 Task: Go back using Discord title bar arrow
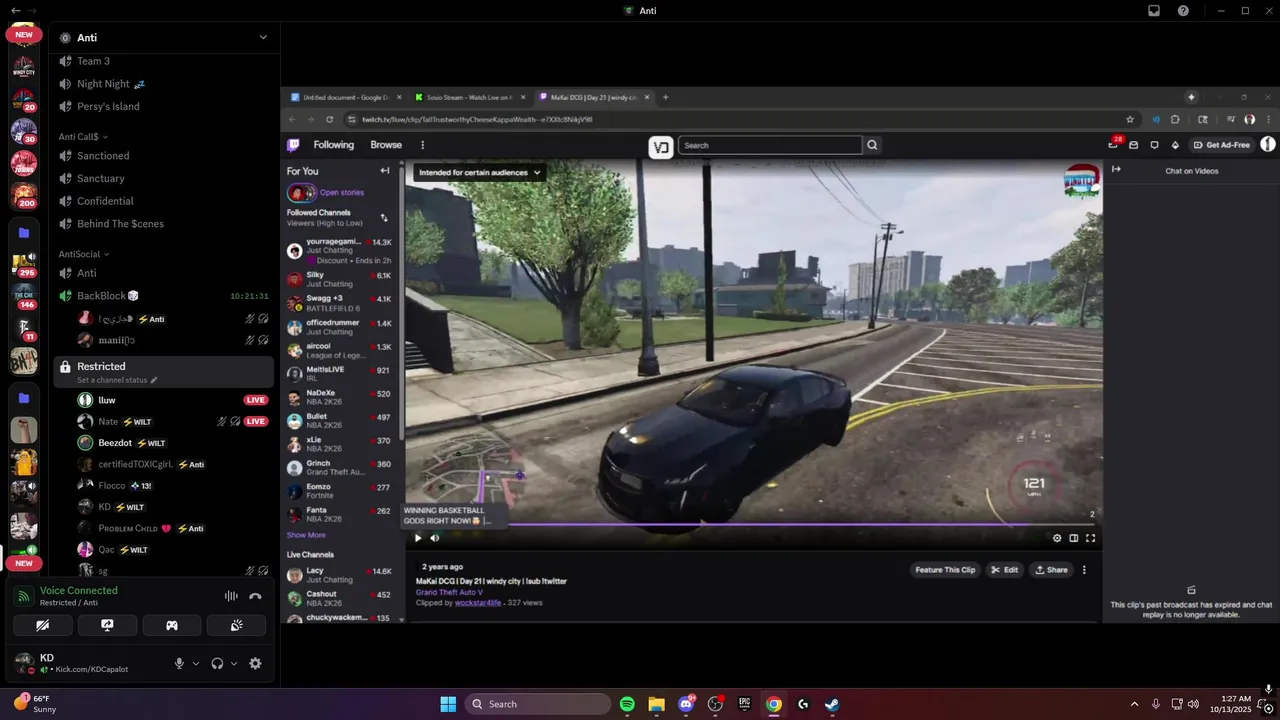pyautogui.click(x=15, y=11)
